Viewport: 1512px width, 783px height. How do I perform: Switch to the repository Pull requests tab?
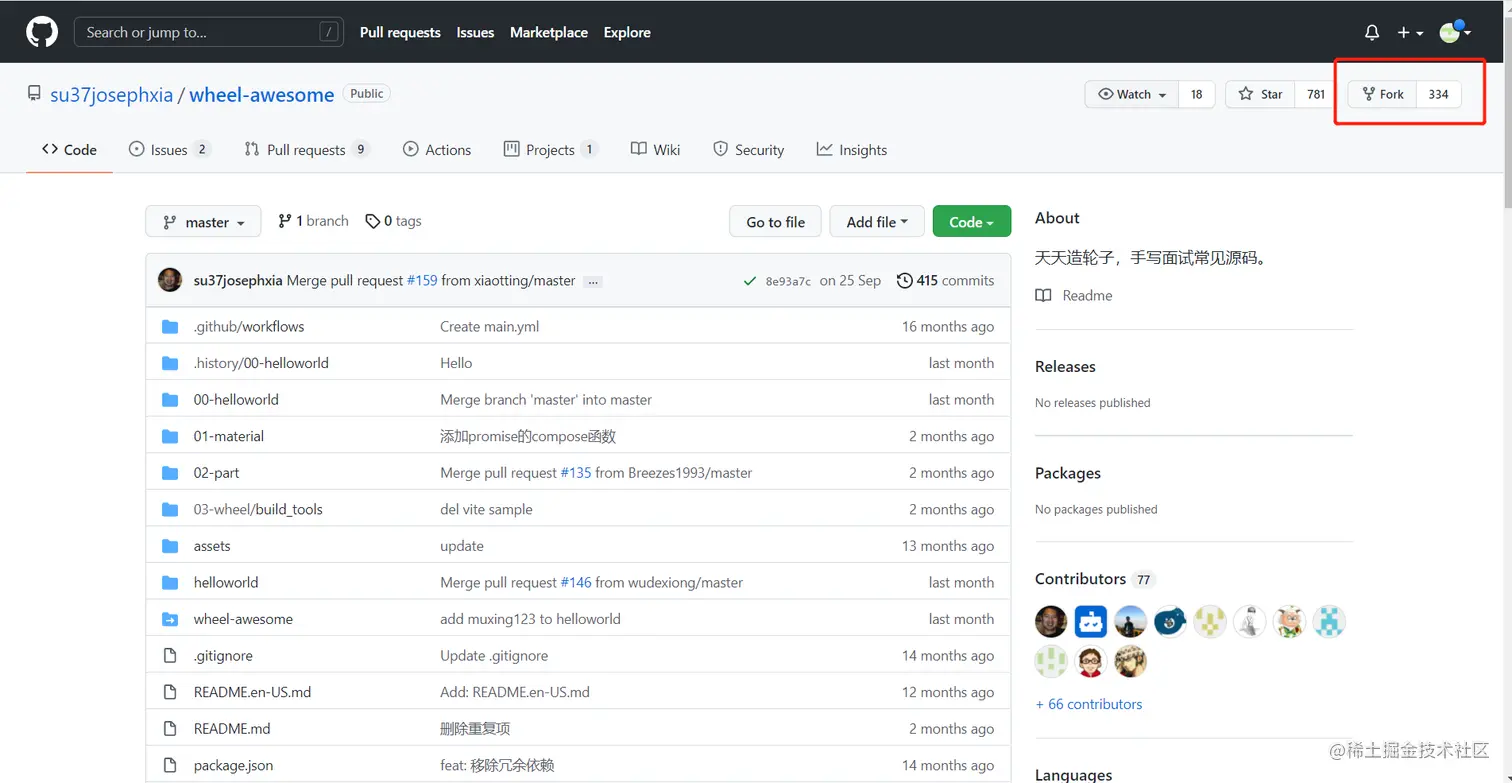(307, 150)
